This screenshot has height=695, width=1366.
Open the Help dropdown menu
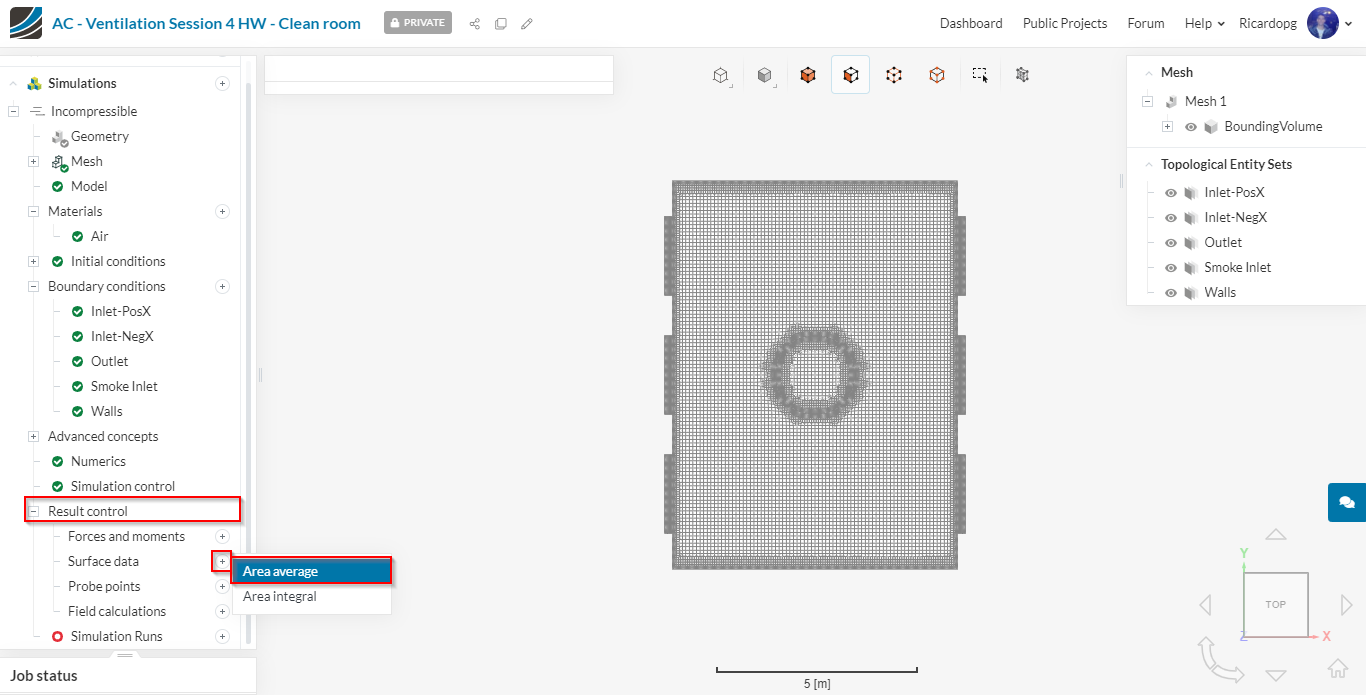click(1204, 23)
